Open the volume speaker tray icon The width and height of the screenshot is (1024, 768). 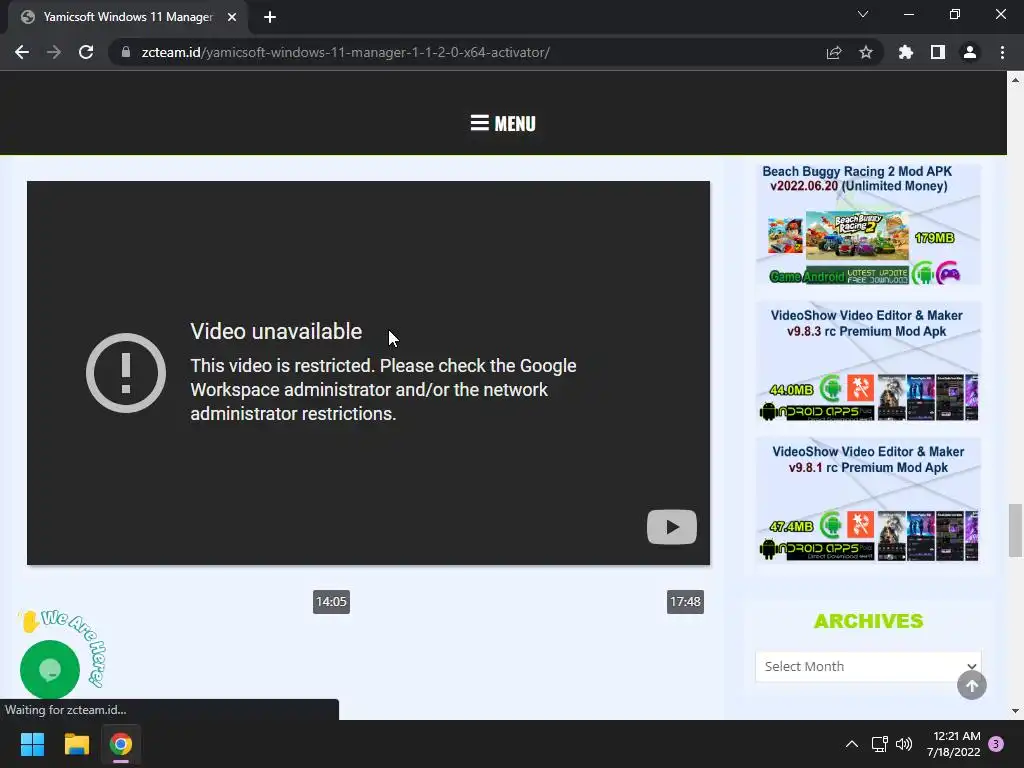pos(904,744)
